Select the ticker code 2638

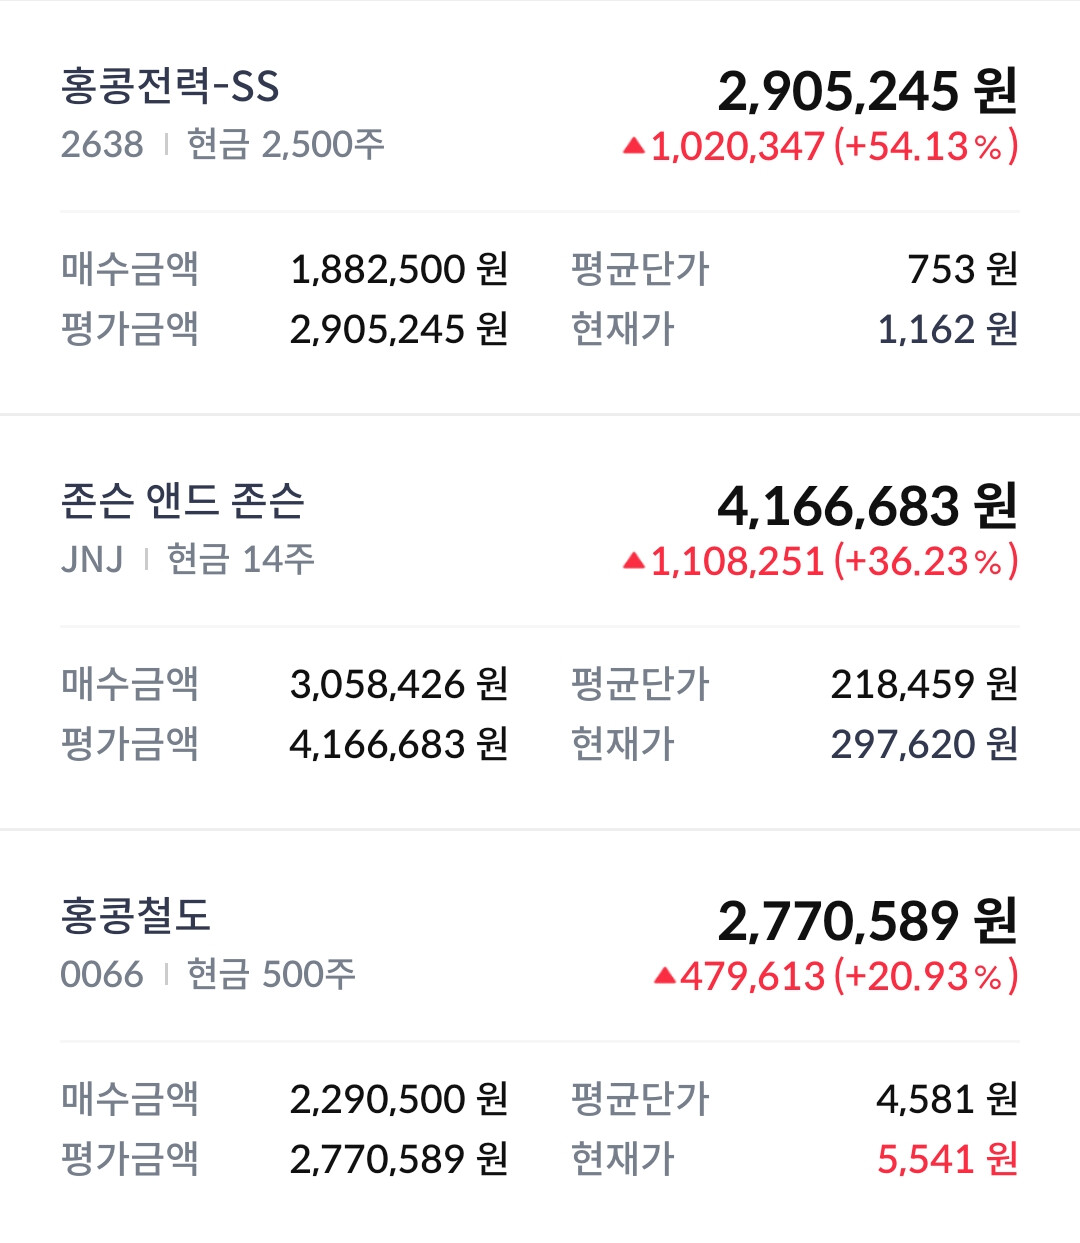[x=102, y=145]
